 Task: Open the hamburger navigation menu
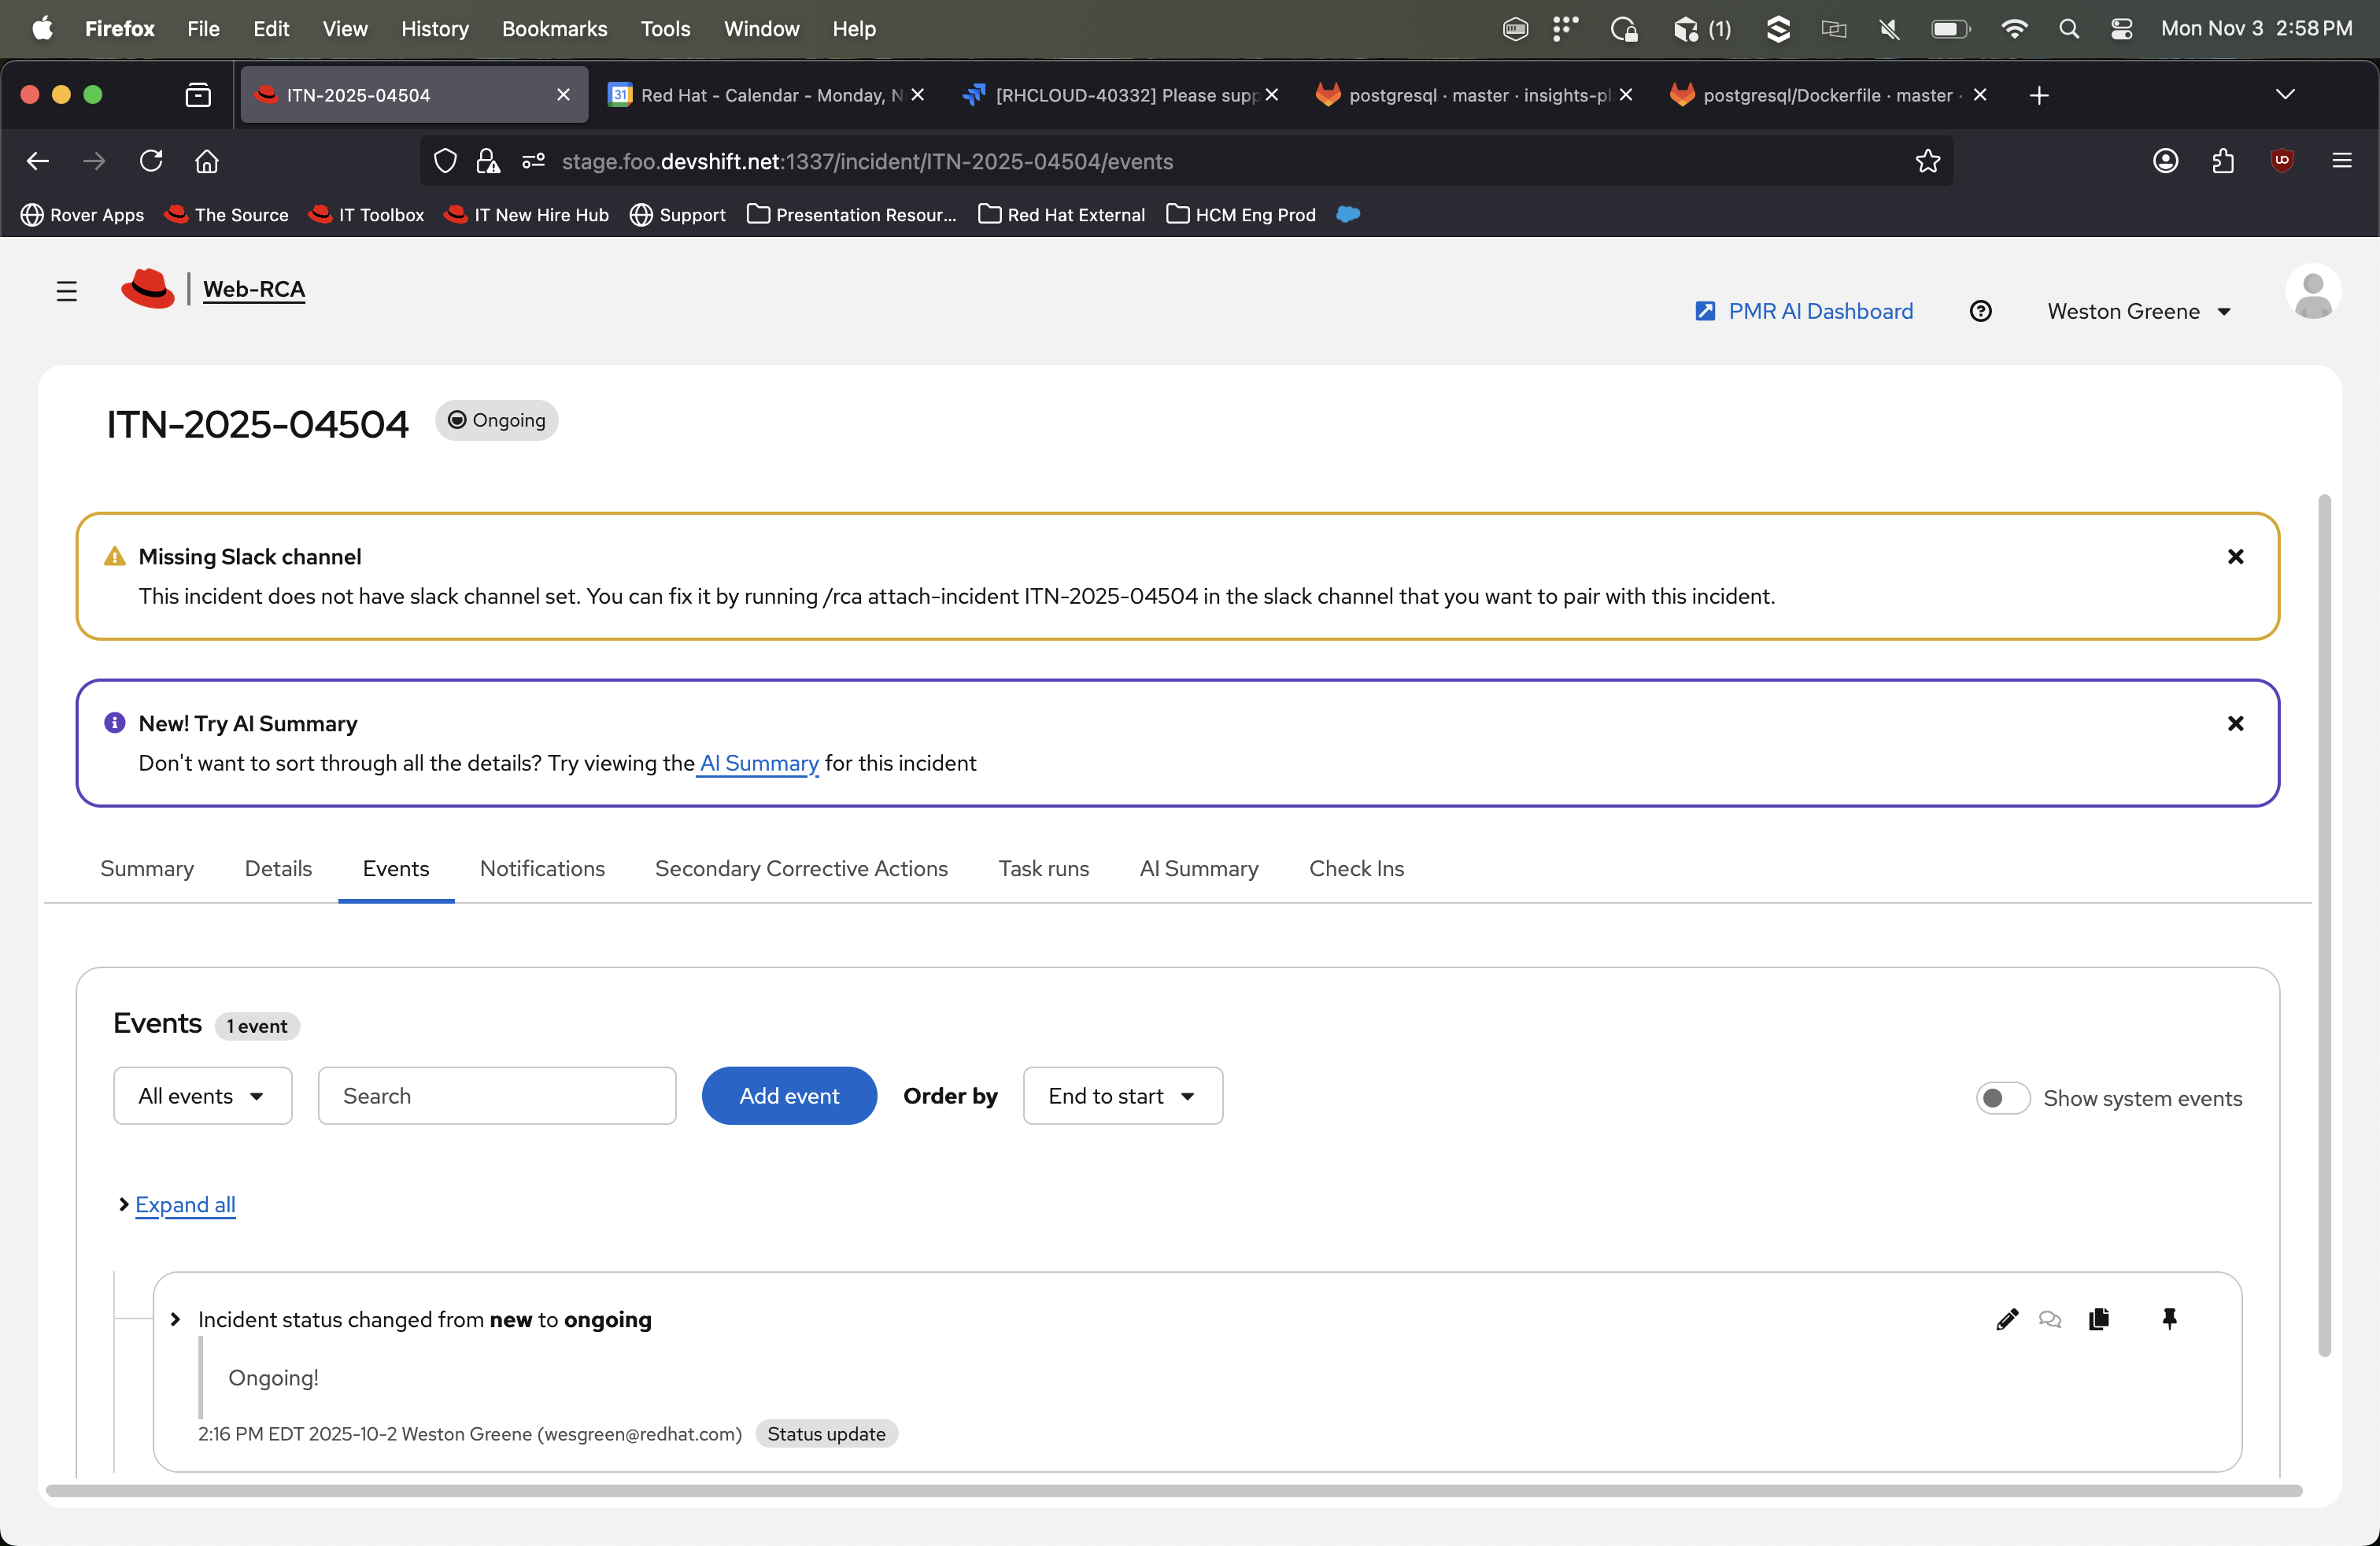(x=67, y=291)
